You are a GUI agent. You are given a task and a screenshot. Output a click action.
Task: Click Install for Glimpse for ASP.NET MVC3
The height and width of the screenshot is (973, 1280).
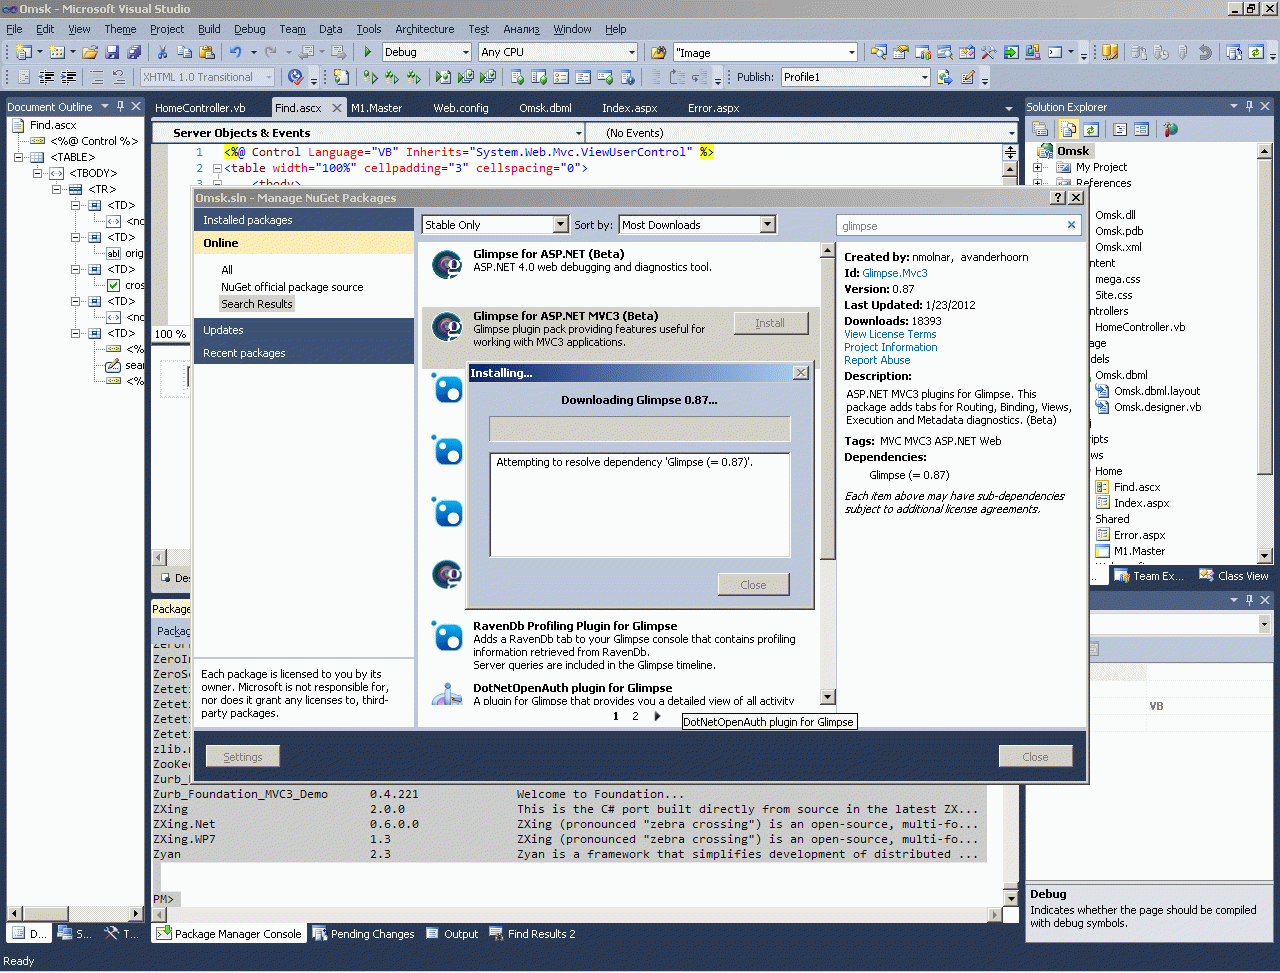coord(770,323)
